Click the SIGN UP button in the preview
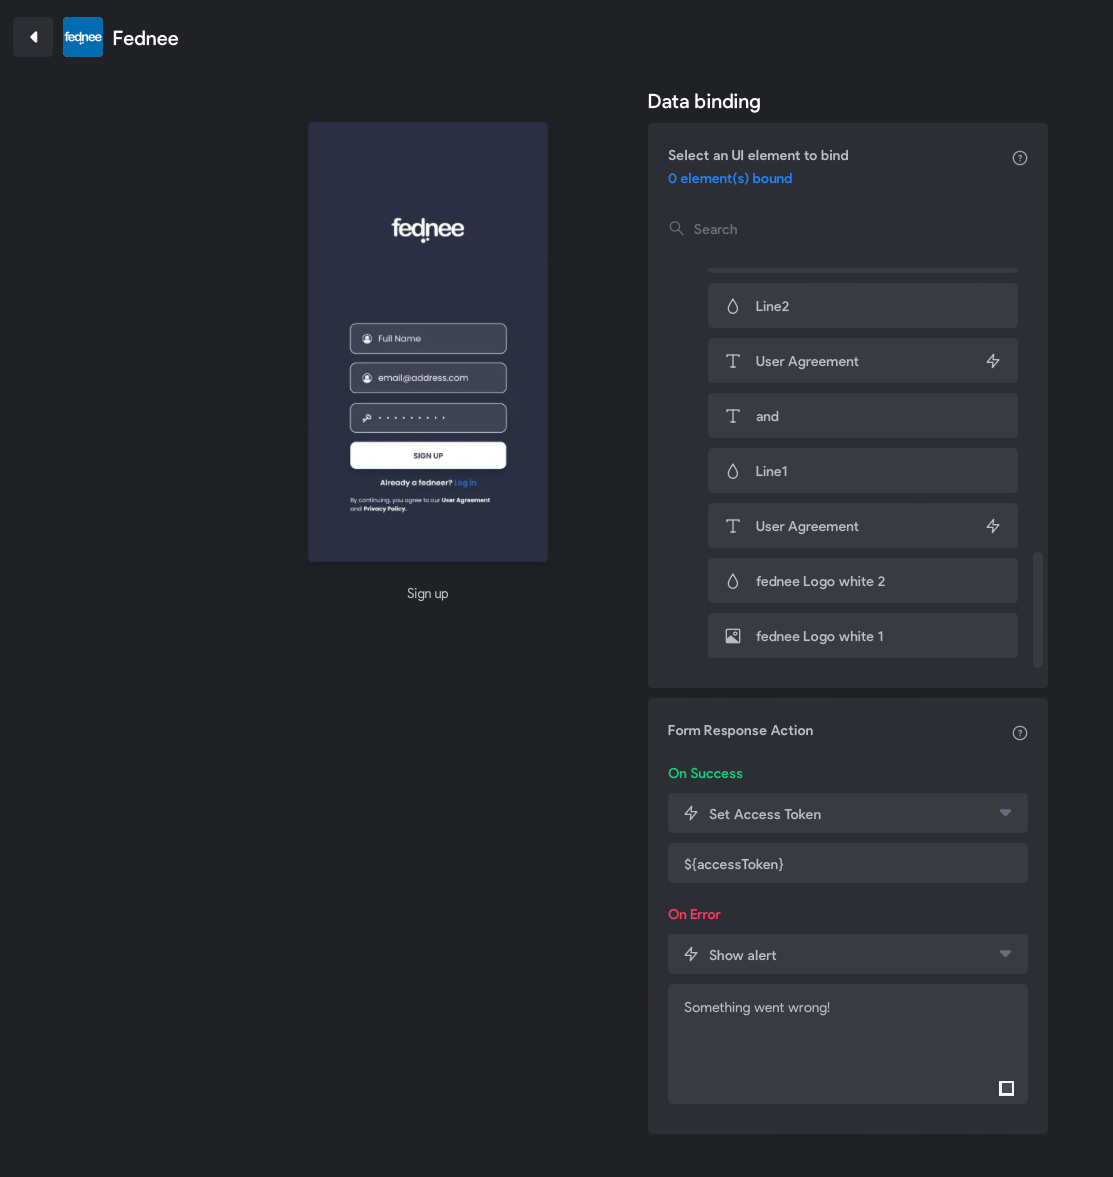Screen dimensions: 1113x1177 428,456
